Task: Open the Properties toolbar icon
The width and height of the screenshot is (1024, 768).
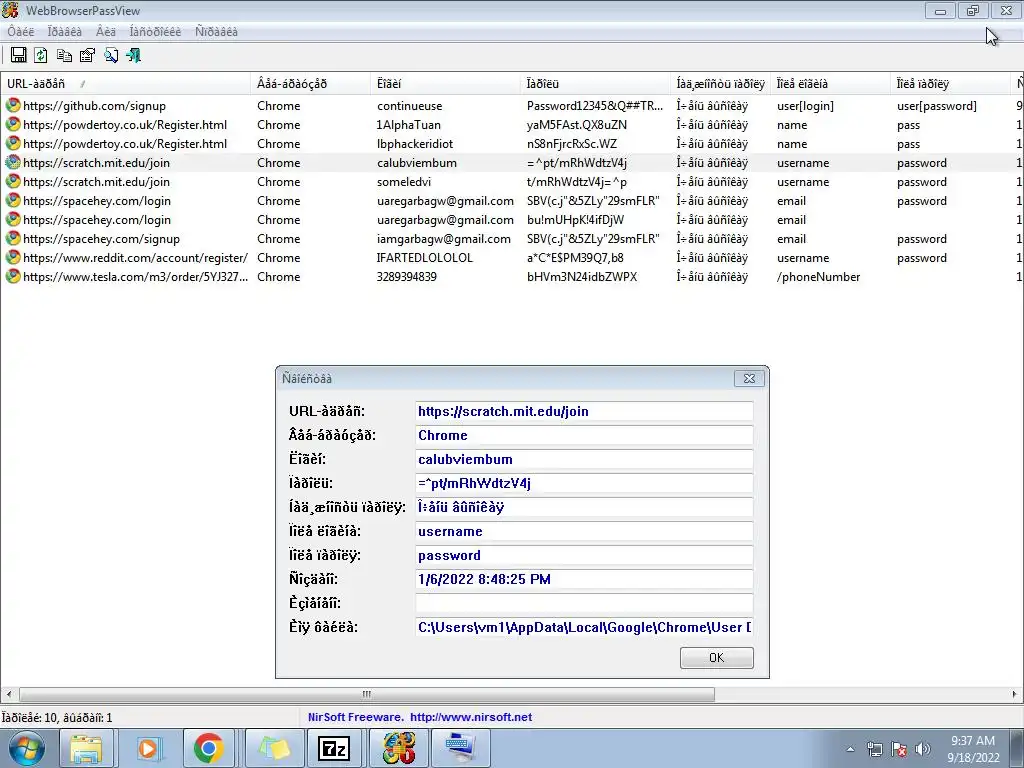Action: pos(88,56)
